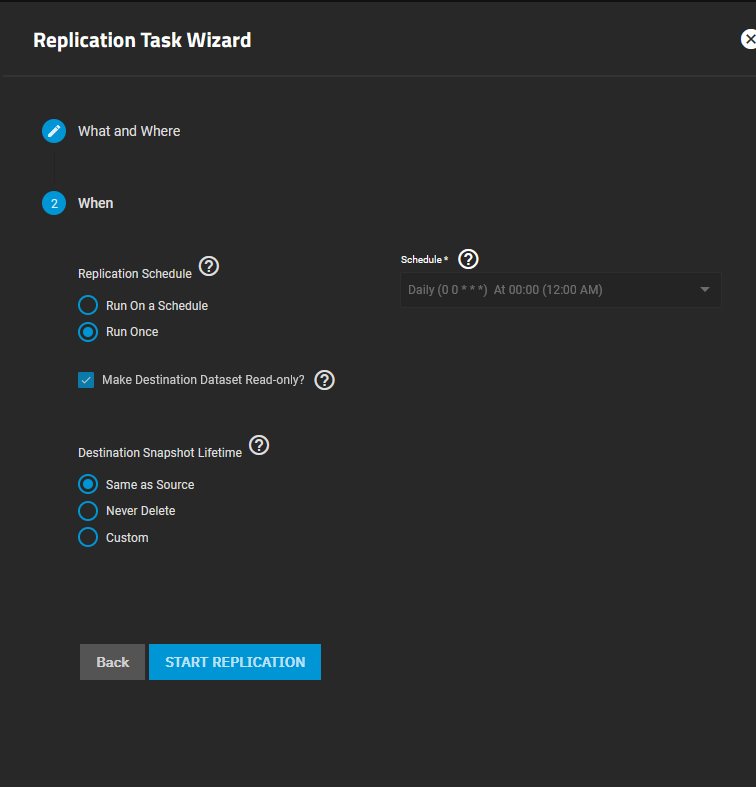This screenshot has height=787, width=756.
Task: Select the Run Once radio button
Action: tap(88, 332)
